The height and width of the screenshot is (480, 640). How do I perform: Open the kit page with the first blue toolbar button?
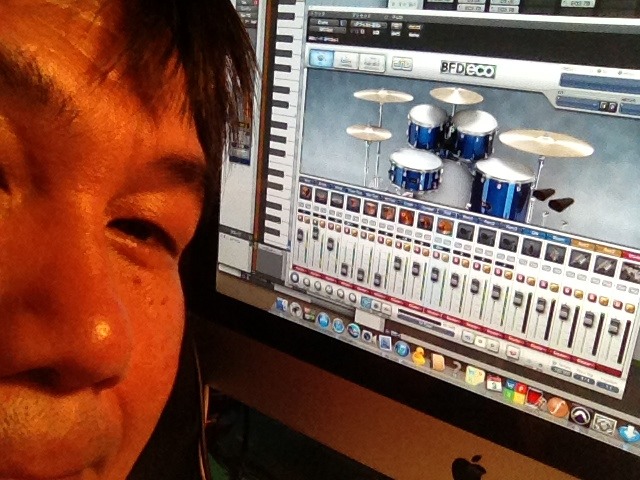coord(322,58)
